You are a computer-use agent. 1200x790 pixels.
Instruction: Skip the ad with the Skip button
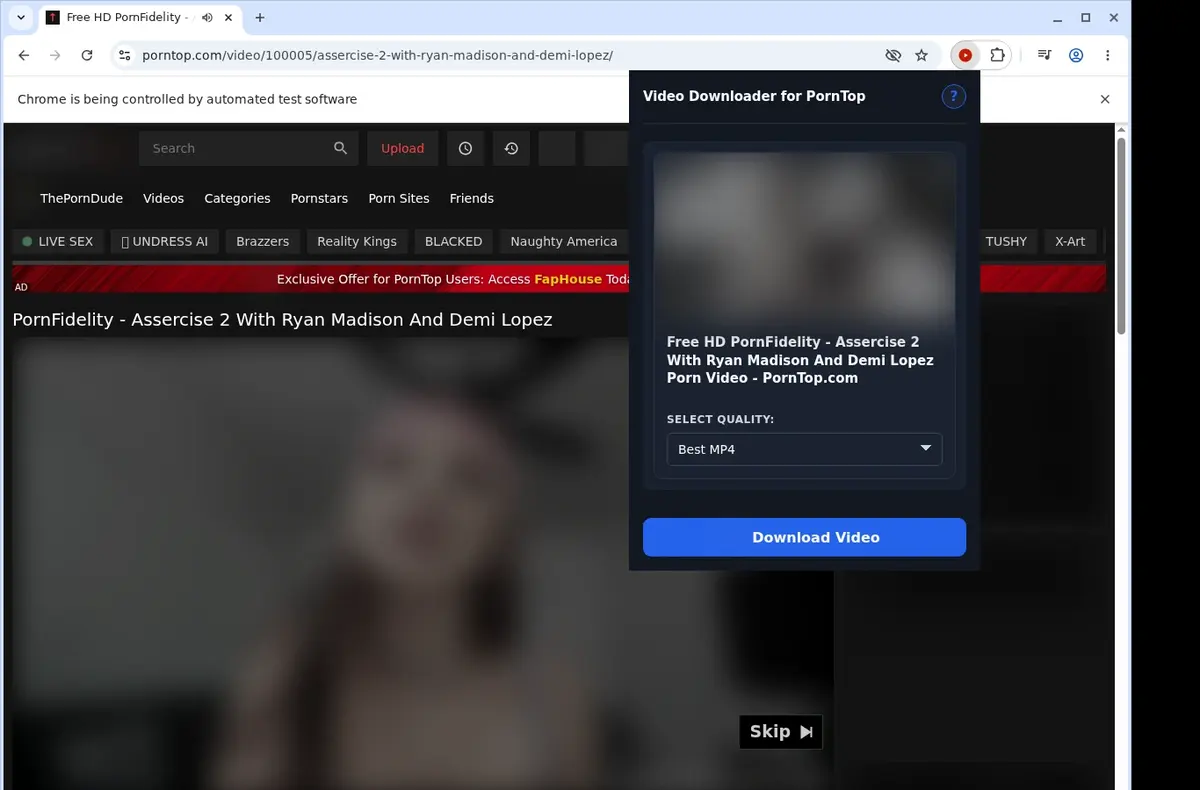pyautogui.click(x=781, y=732)
